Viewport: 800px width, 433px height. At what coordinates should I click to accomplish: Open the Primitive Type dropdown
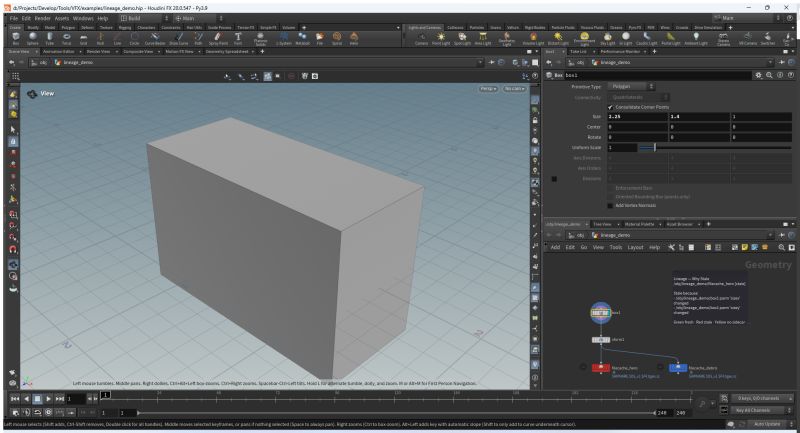coord(633,87)
